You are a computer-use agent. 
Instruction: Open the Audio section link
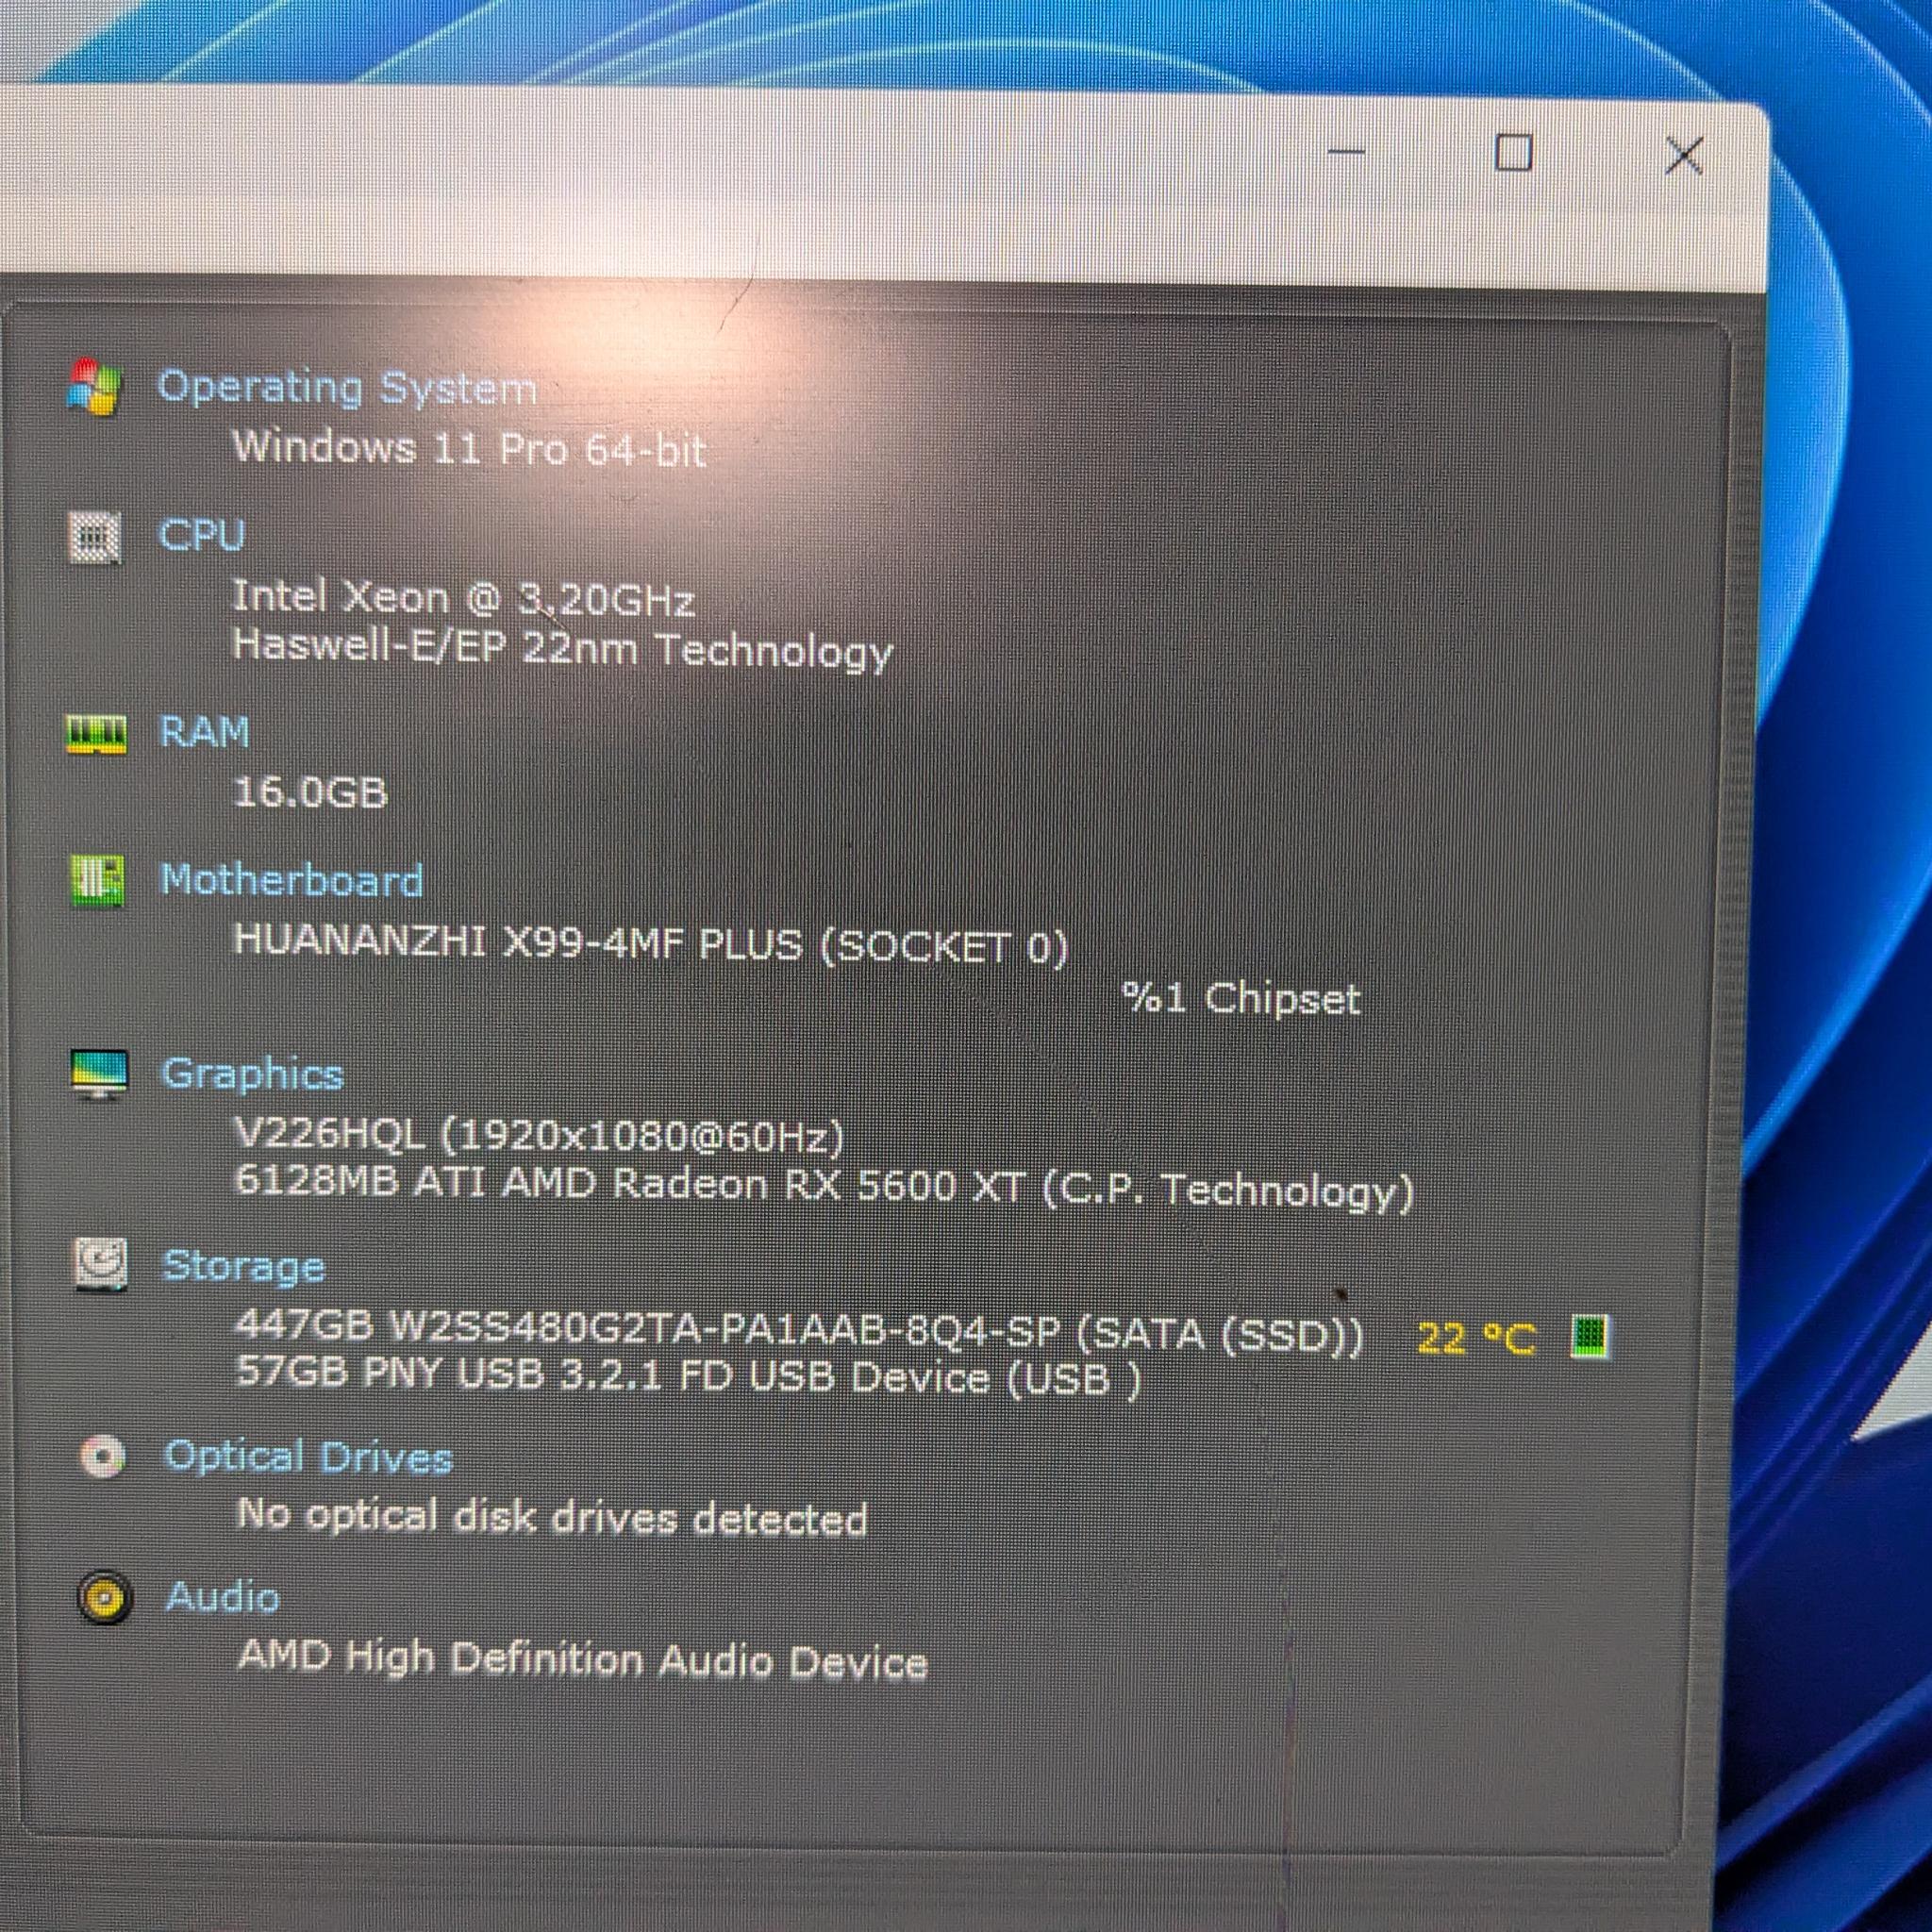coord(222,1598)
